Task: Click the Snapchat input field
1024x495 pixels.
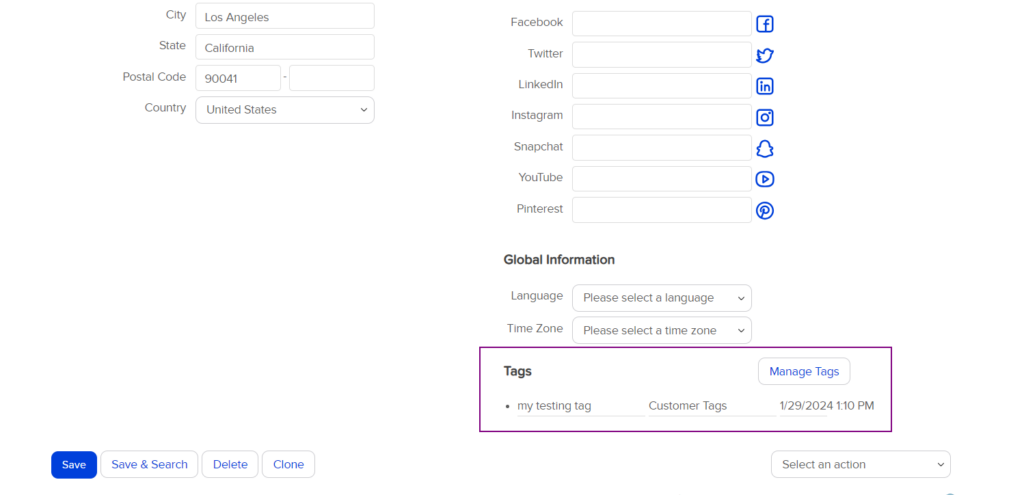Action: (662, 148)
